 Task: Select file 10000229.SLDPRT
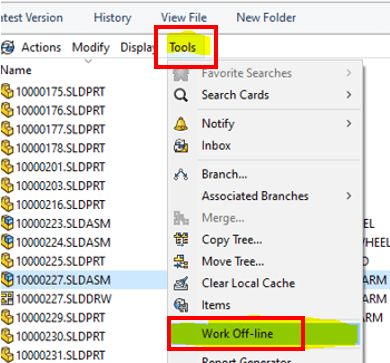click(x=60, y=318)
